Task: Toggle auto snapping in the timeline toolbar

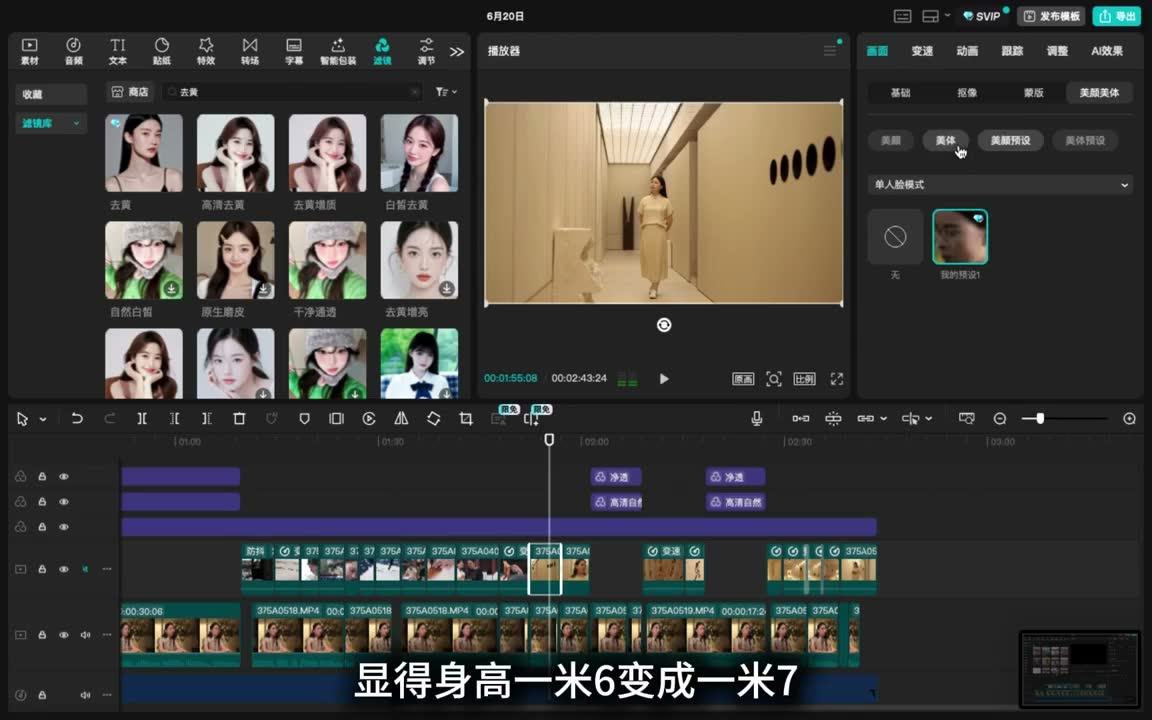Action: pyautogui.click(x=833, y=418)
